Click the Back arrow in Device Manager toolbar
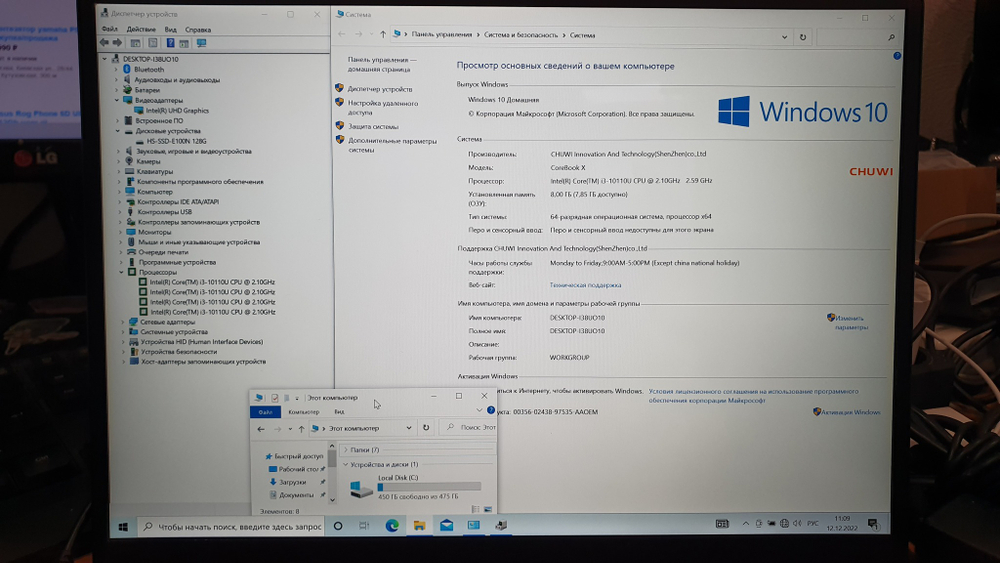The image size is (1000, 563). [104, 43]
